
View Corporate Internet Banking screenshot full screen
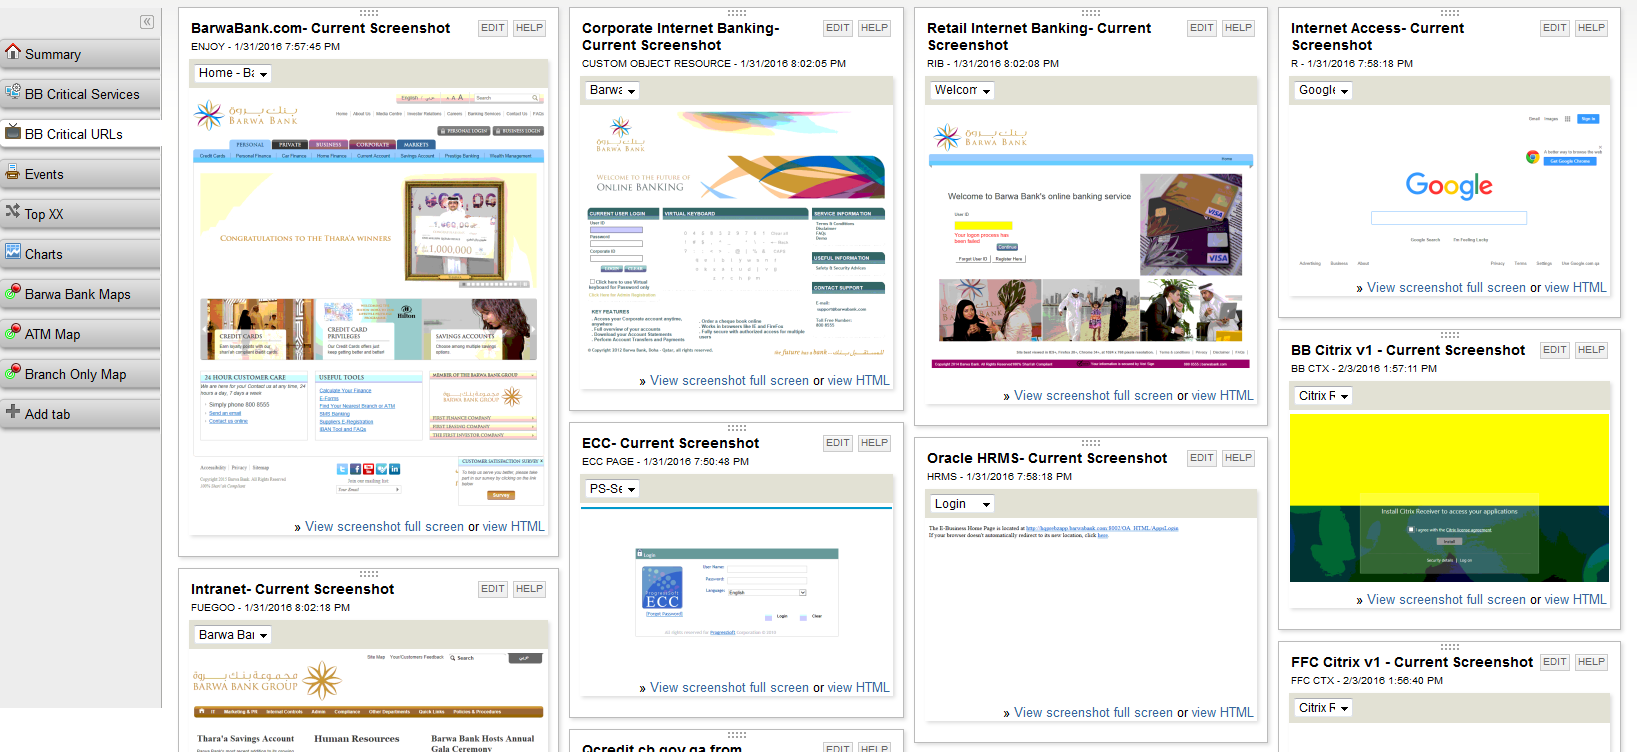(x=729, y=380)
